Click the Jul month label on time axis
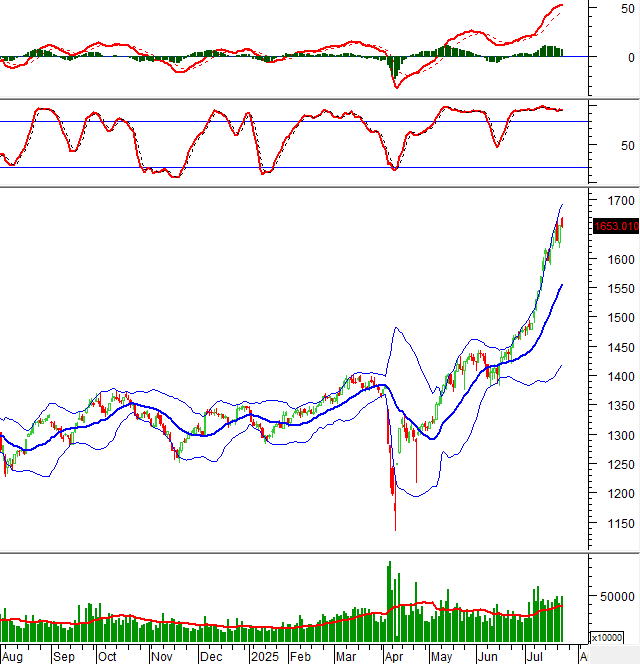 534,657
